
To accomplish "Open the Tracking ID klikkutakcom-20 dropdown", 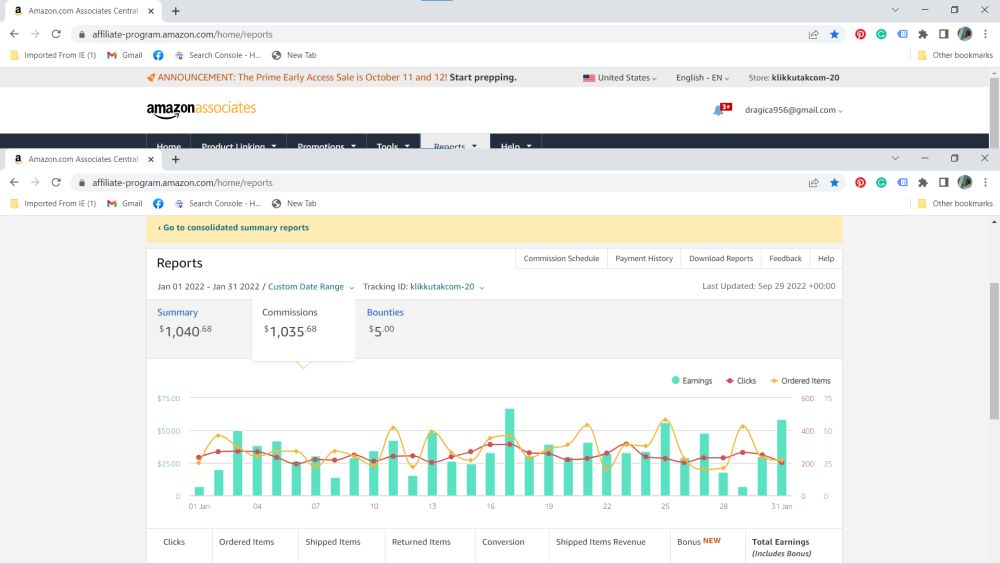I will point(447,287).
